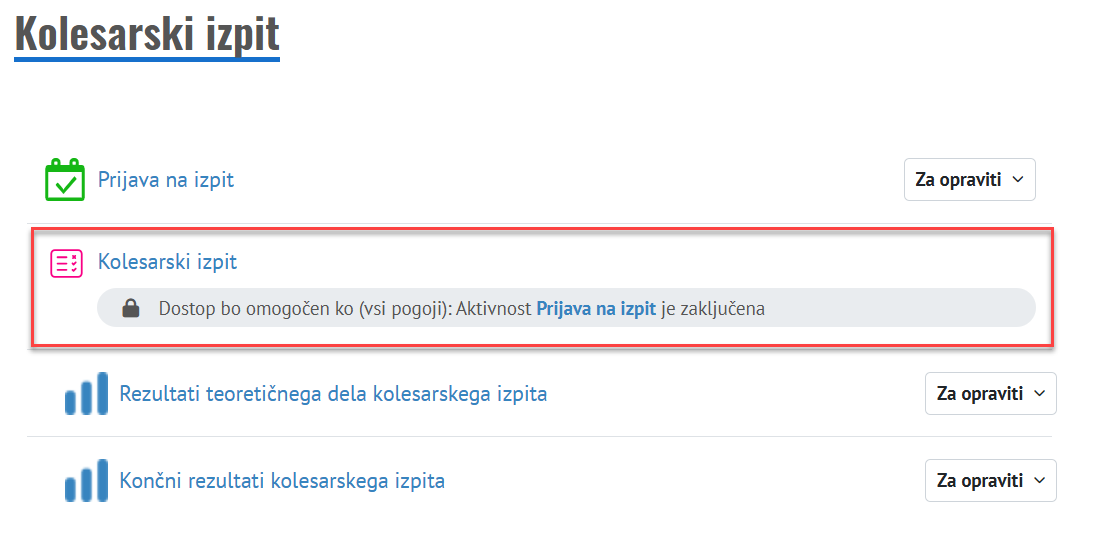Open the Za opraviti dropdown for Prijava na izpit
Image resolution: width=1097 pixels, height=535 pixels.
click(969, 180)
